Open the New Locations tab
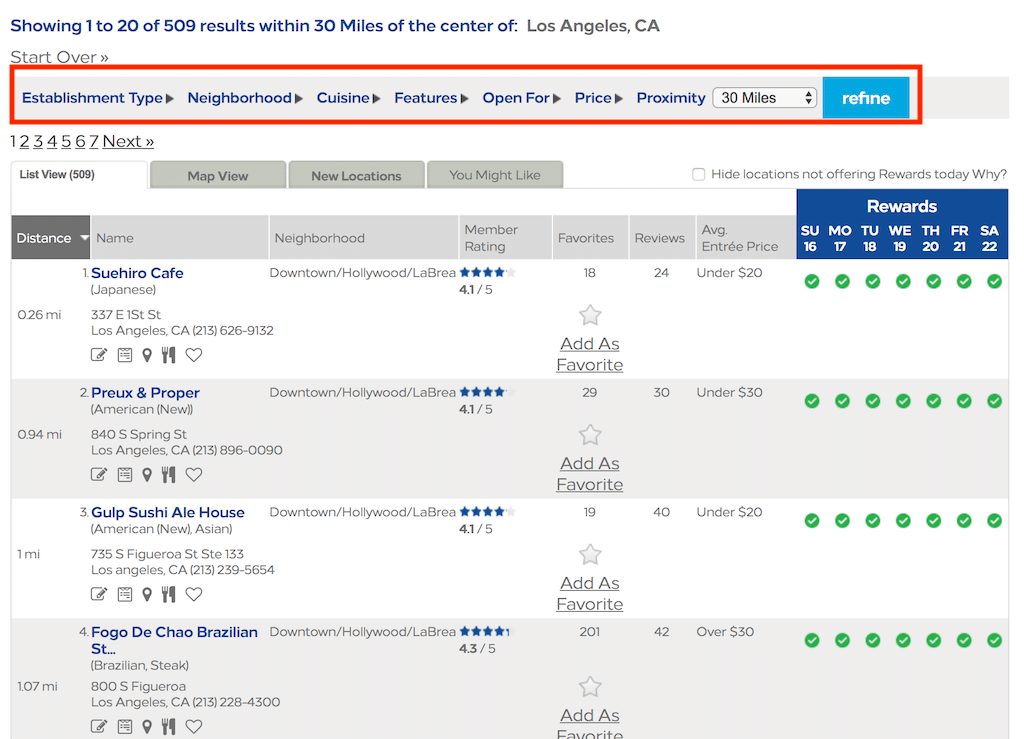 pos(357,175)
